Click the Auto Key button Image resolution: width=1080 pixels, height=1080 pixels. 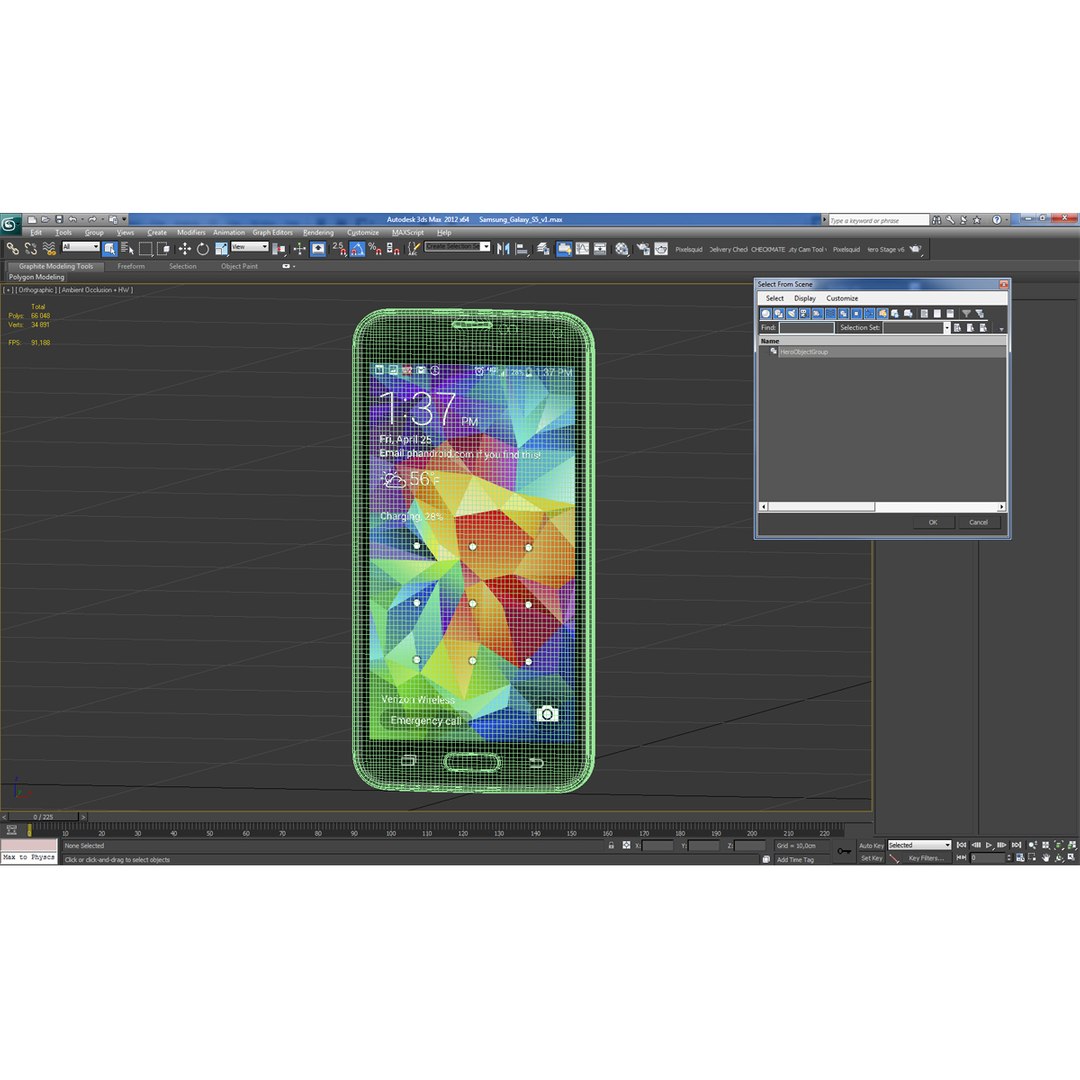pos(871,845)
